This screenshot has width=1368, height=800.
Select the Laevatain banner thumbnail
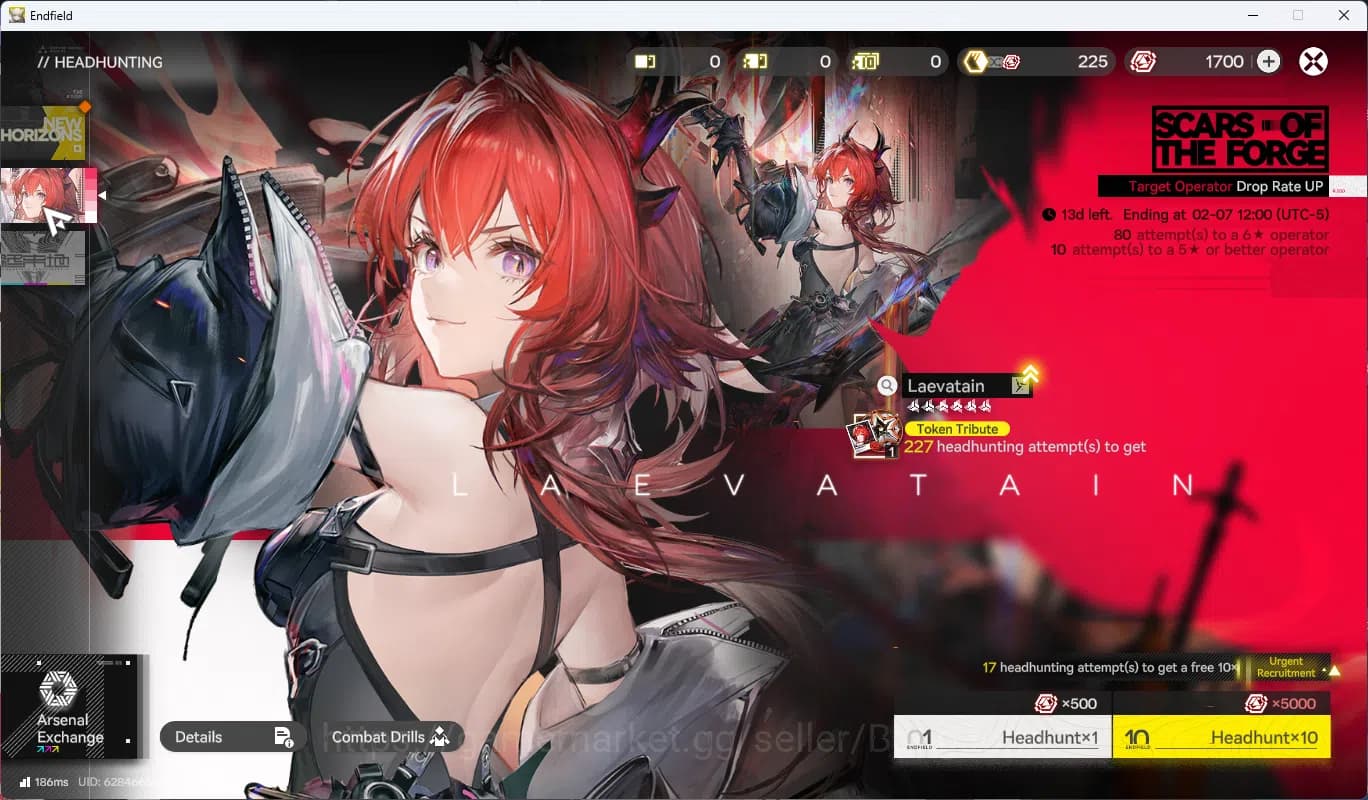pyautogui.click(x=46, y=196)
